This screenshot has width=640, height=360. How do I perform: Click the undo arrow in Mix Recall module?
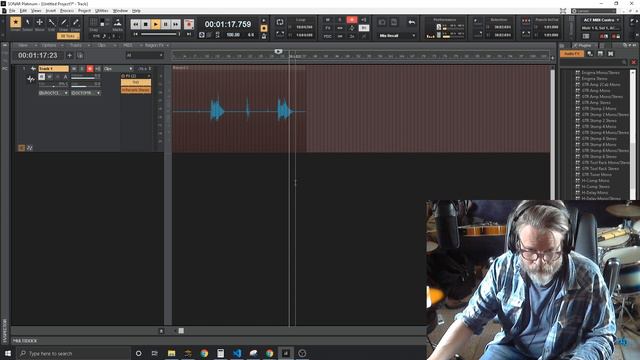(411, 22)
